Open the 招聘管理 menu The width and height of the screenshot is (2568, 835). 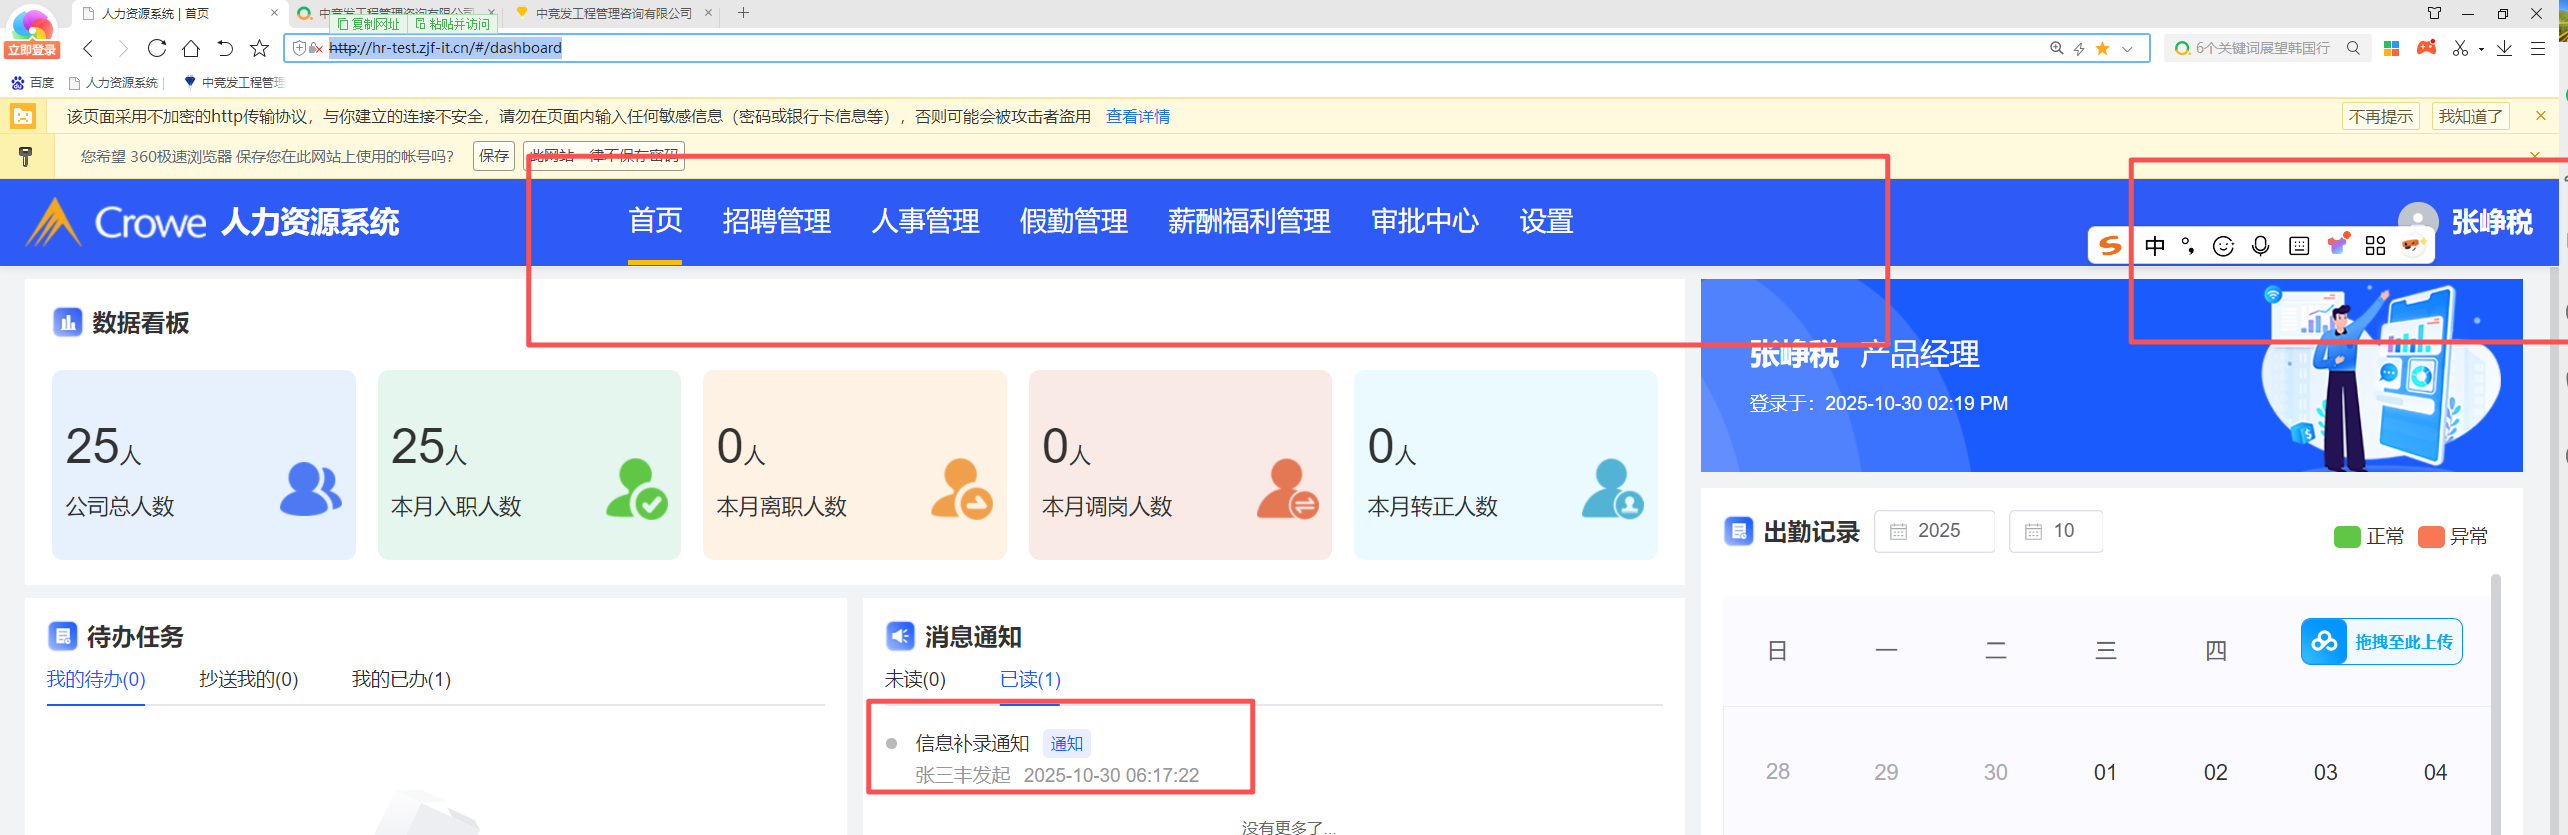tap(777, 221)
